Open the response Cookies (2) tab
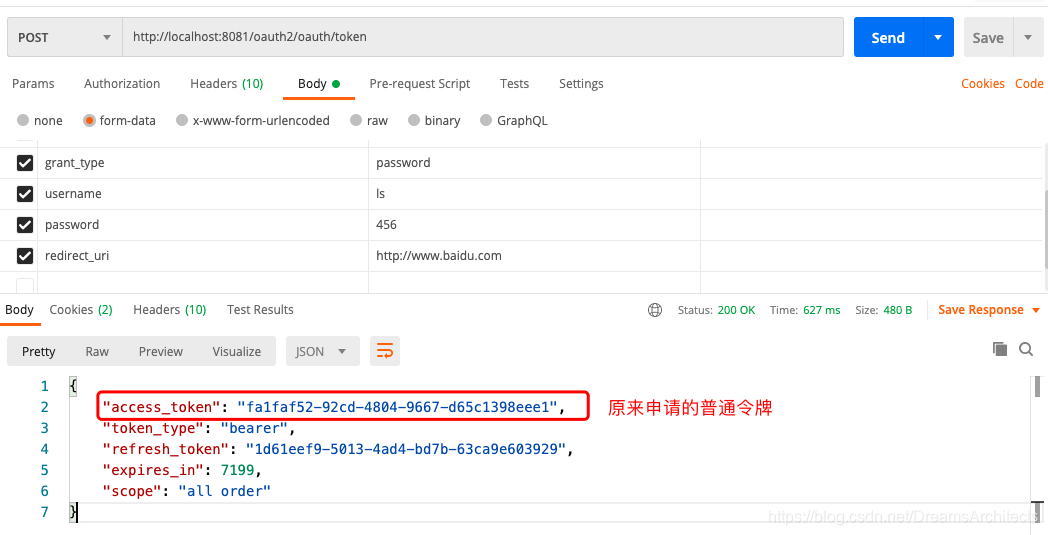This screenshot has width=1048, height=535. pos(81,310)
